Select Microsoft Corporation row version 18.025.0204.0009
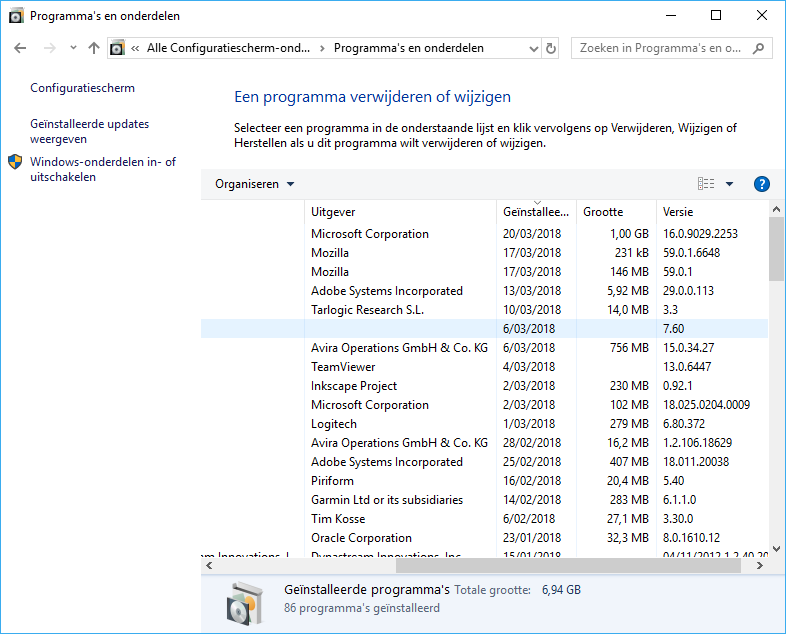The image size is (786, 634). coord(484,405)
